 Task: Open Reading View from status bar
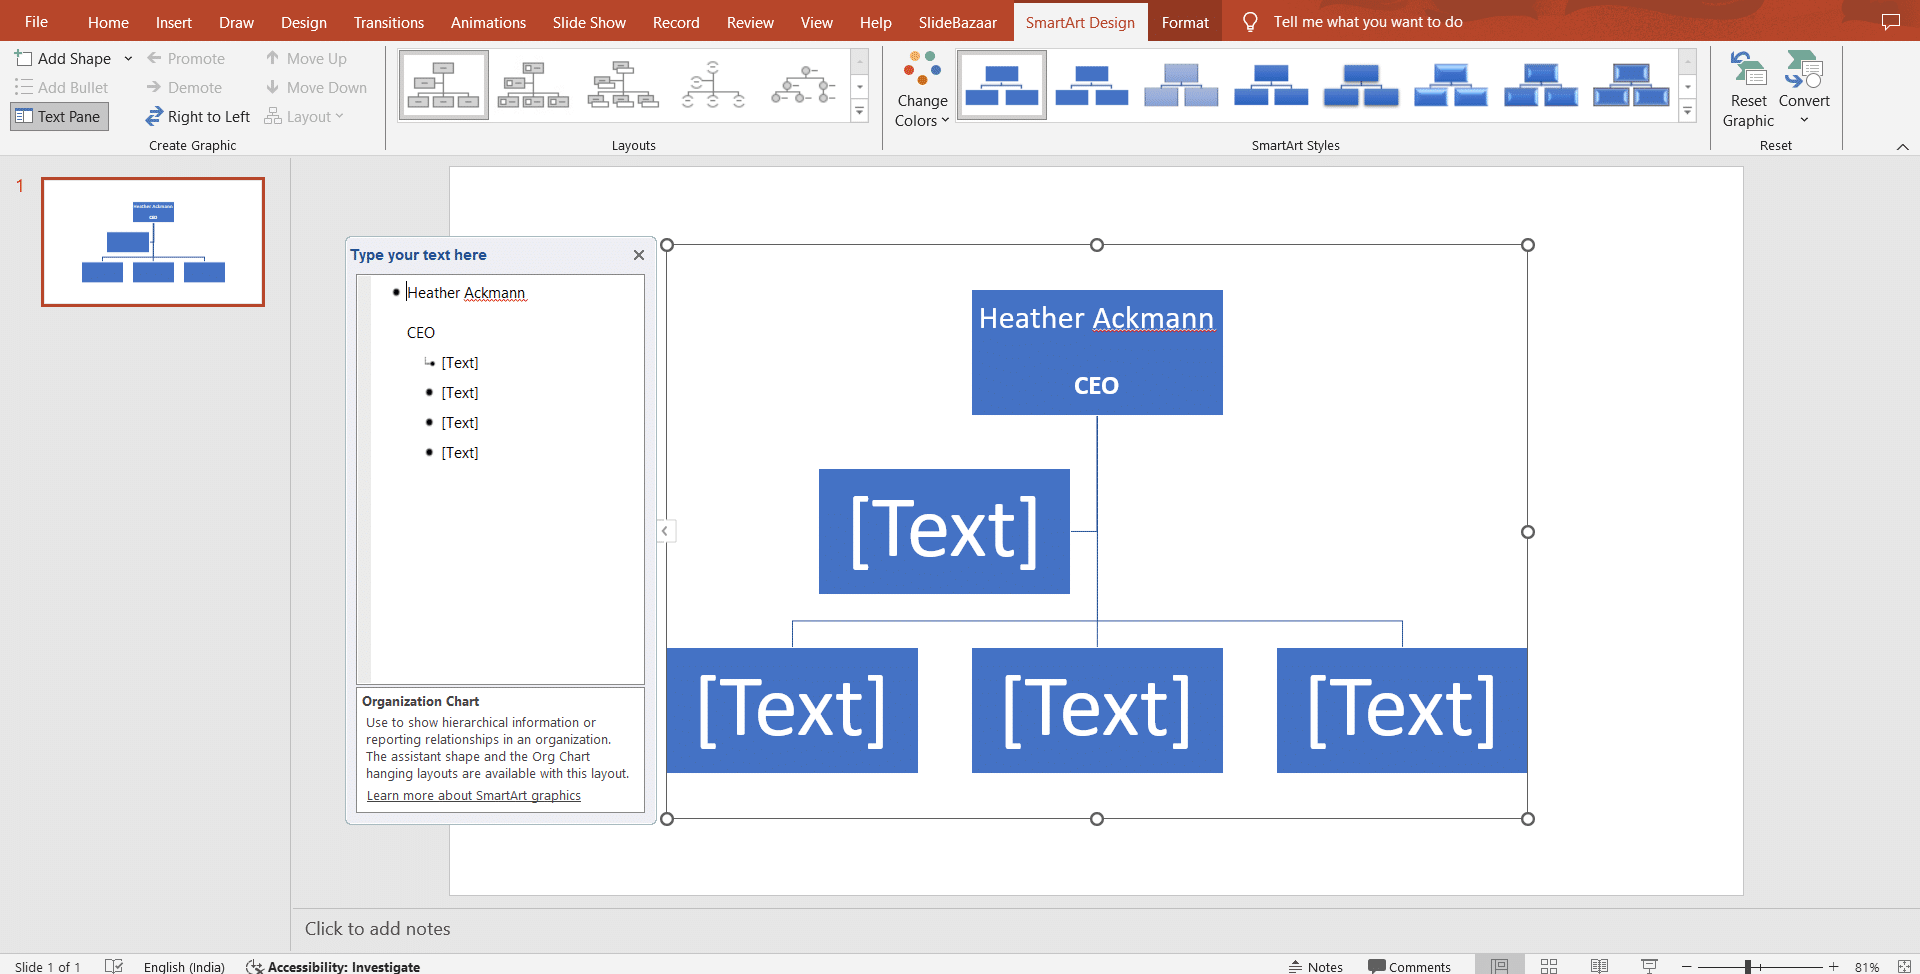point(1598,965)
